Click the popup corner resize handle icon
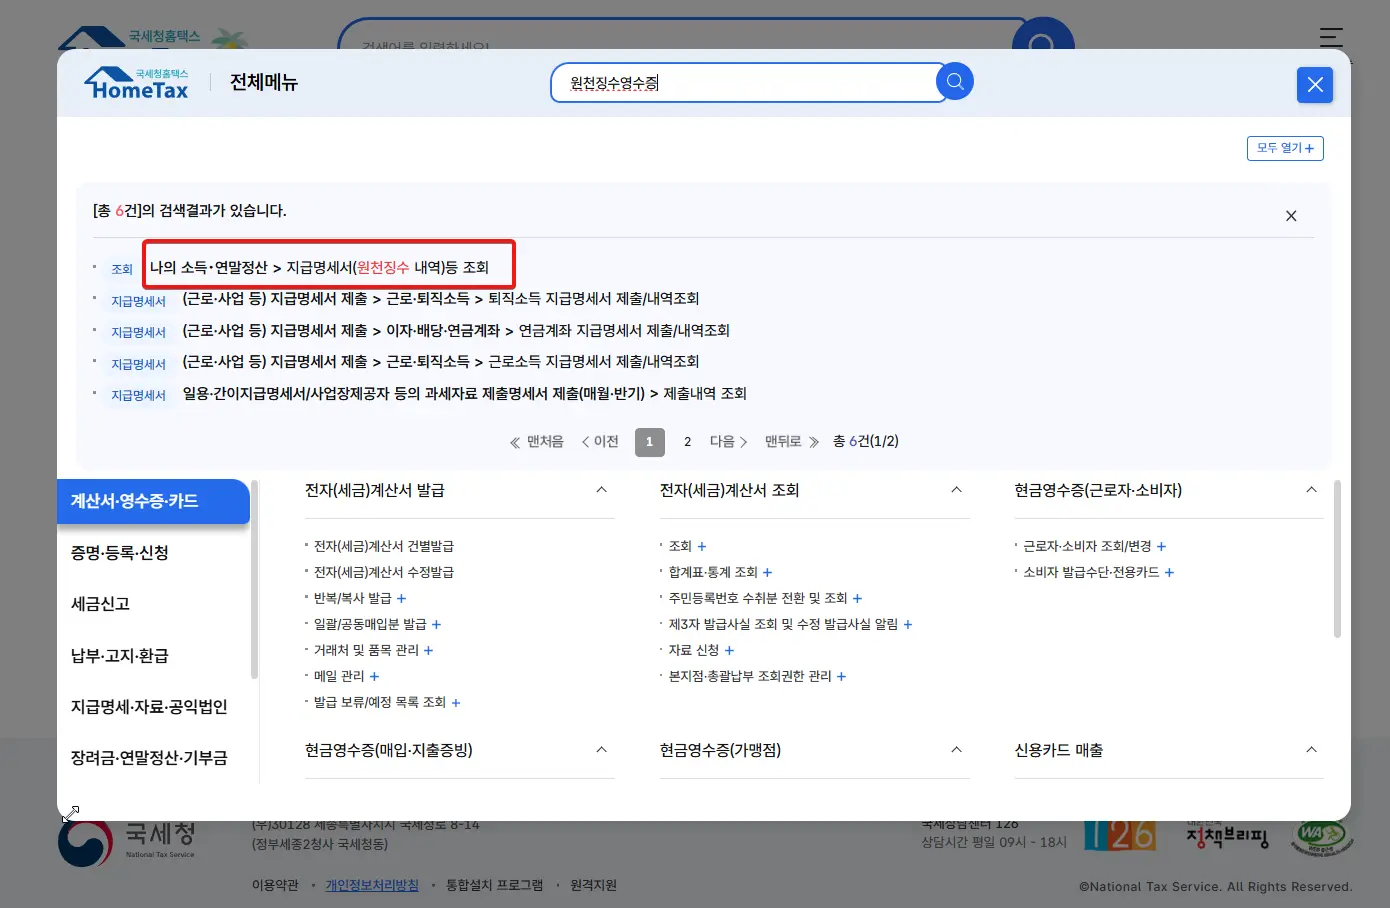This screenshot has width=1390, height=908. click(x=70, y=815)
